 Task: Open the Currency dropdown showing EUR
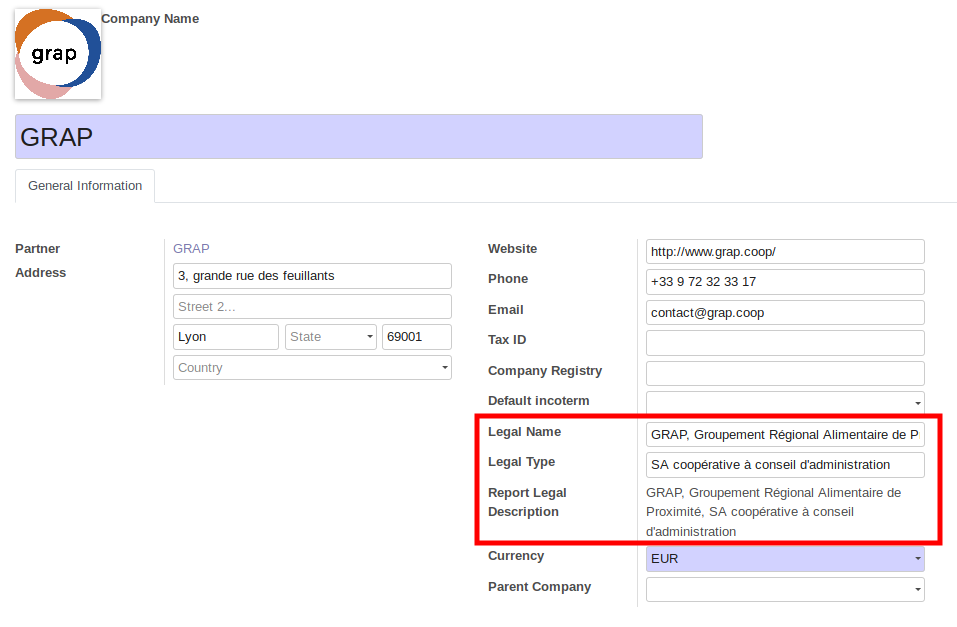coord(785,559)
